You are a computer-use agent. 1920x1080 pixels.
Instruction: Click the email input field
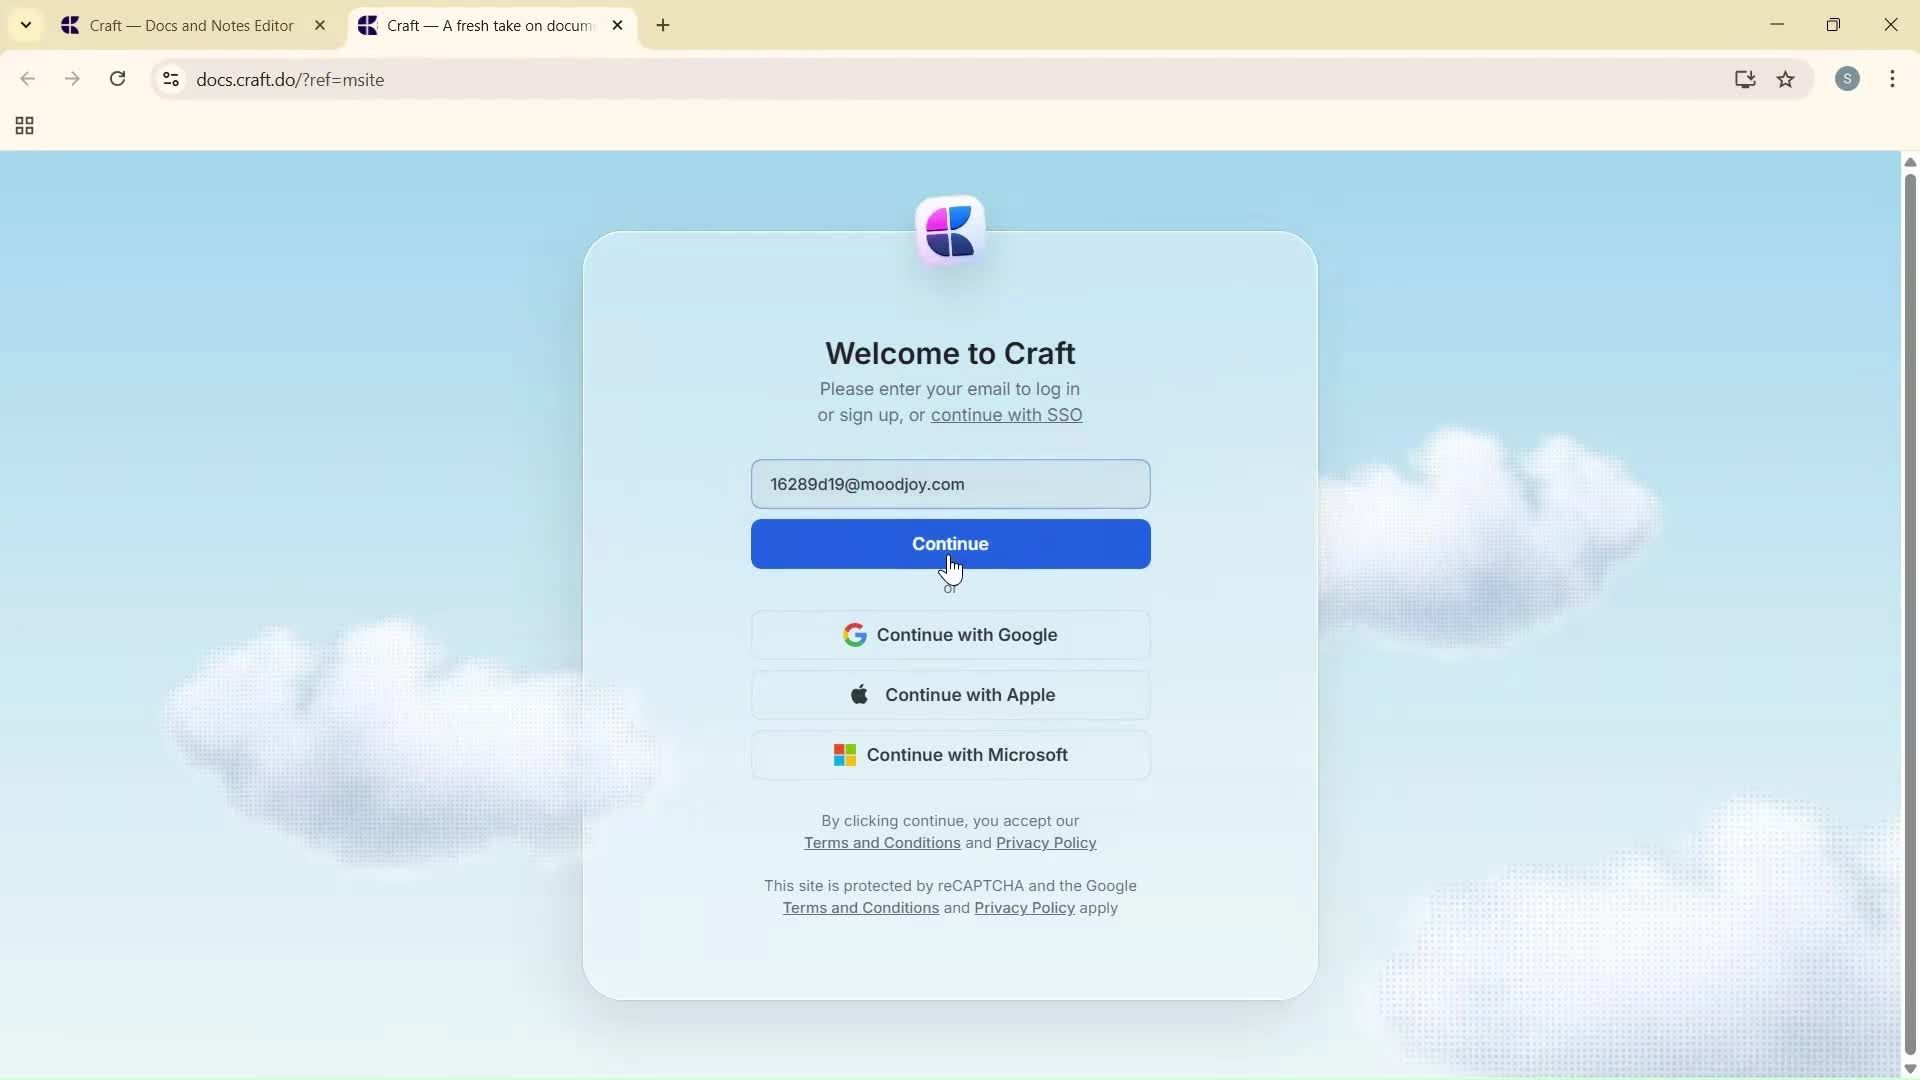click(x=949, y=484)
